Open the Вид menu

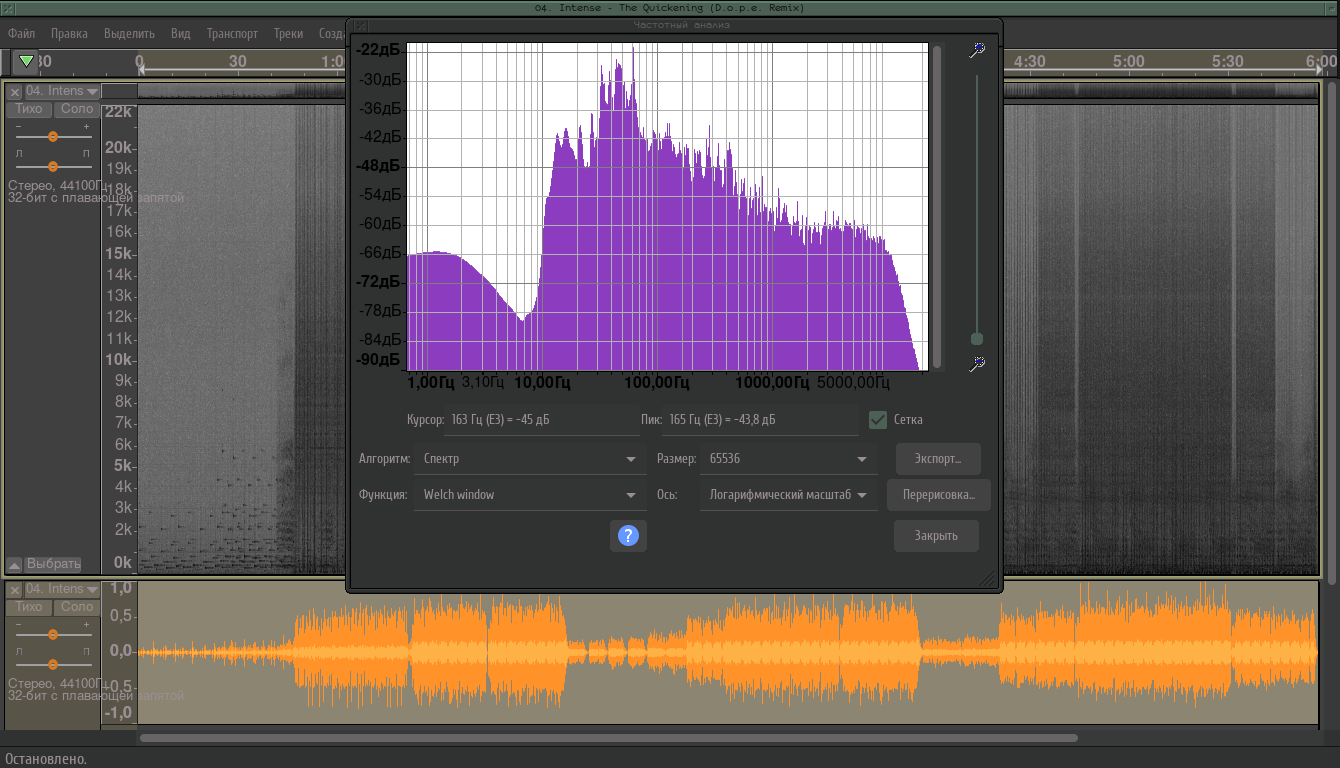pyautogui.click(x=180, y=33)
